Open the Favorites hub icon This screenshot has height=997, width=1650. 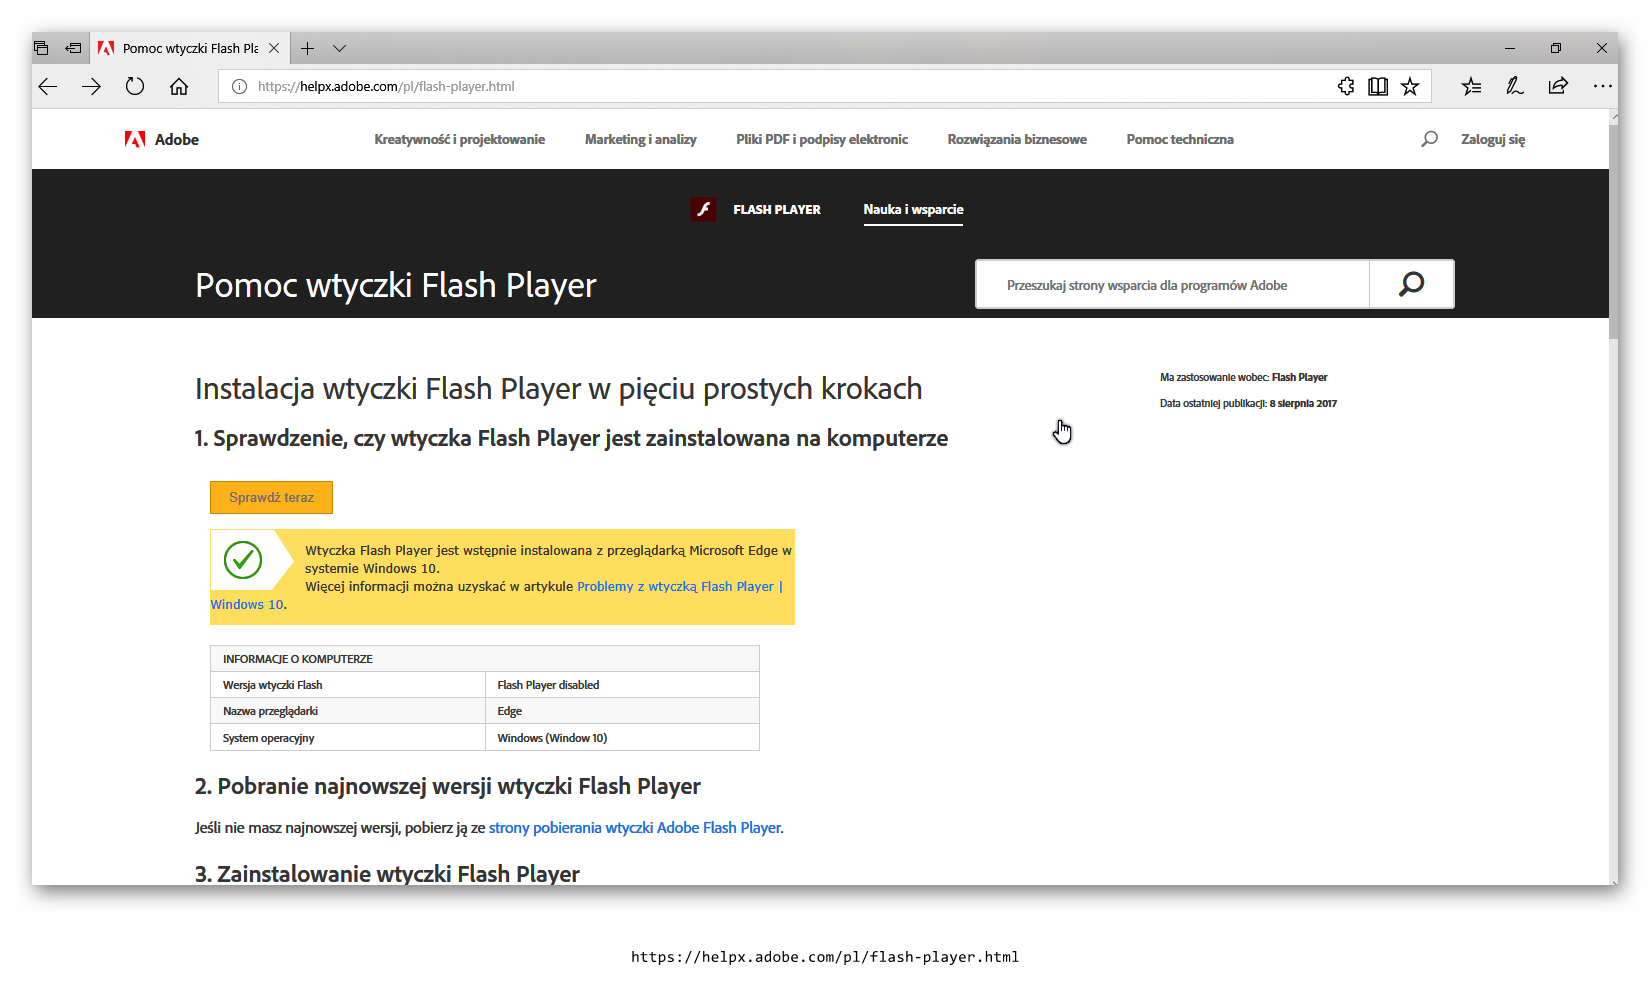coord(1471,86)
